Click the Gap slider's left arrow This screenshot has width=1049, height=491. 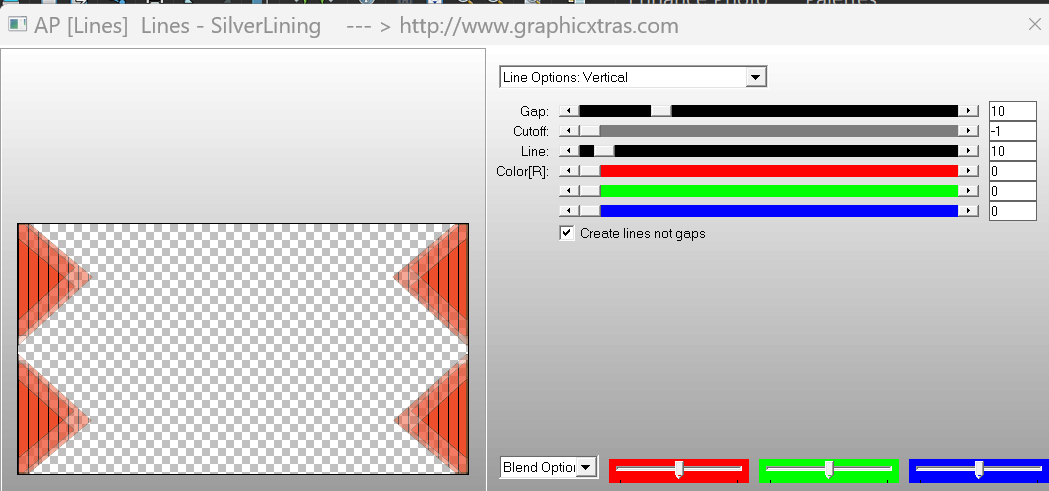click(569, 111)
